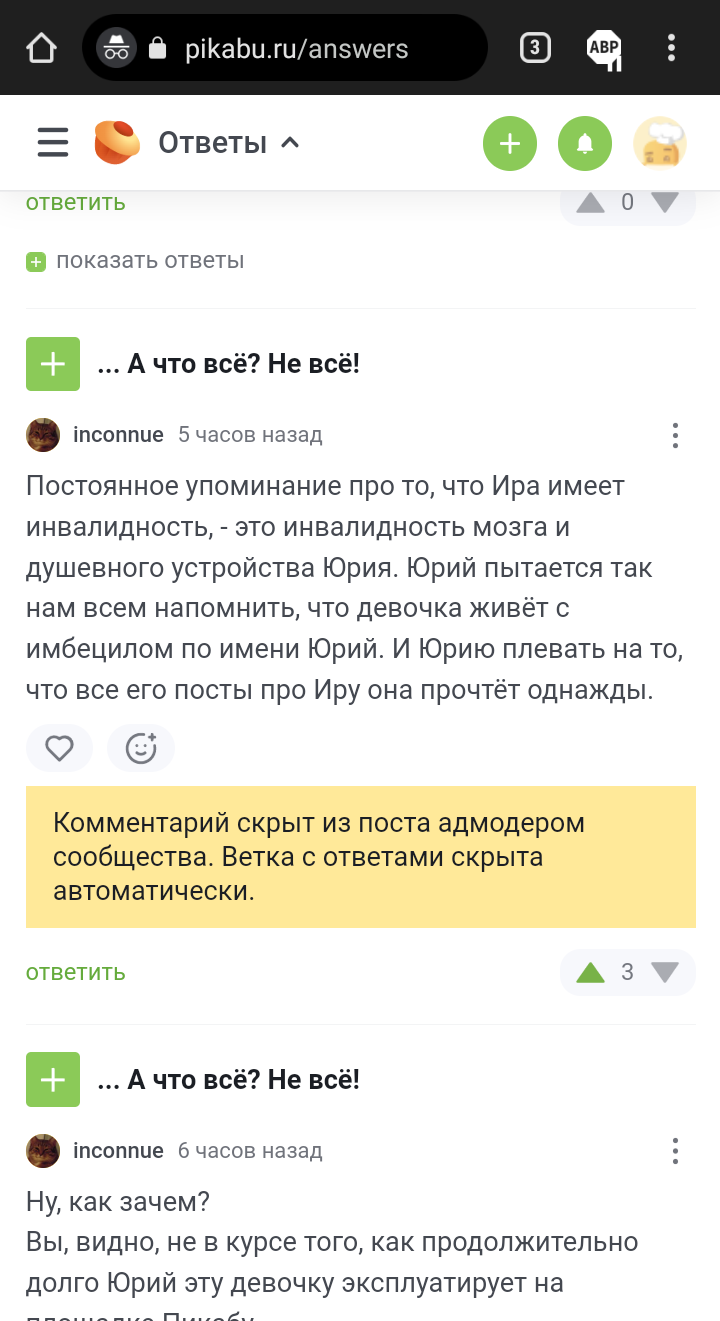The width and height of the screenshot is (720, 1321).
Task: Tap the address bar URL pikabu.ru/answers
Action: [296, 48]
